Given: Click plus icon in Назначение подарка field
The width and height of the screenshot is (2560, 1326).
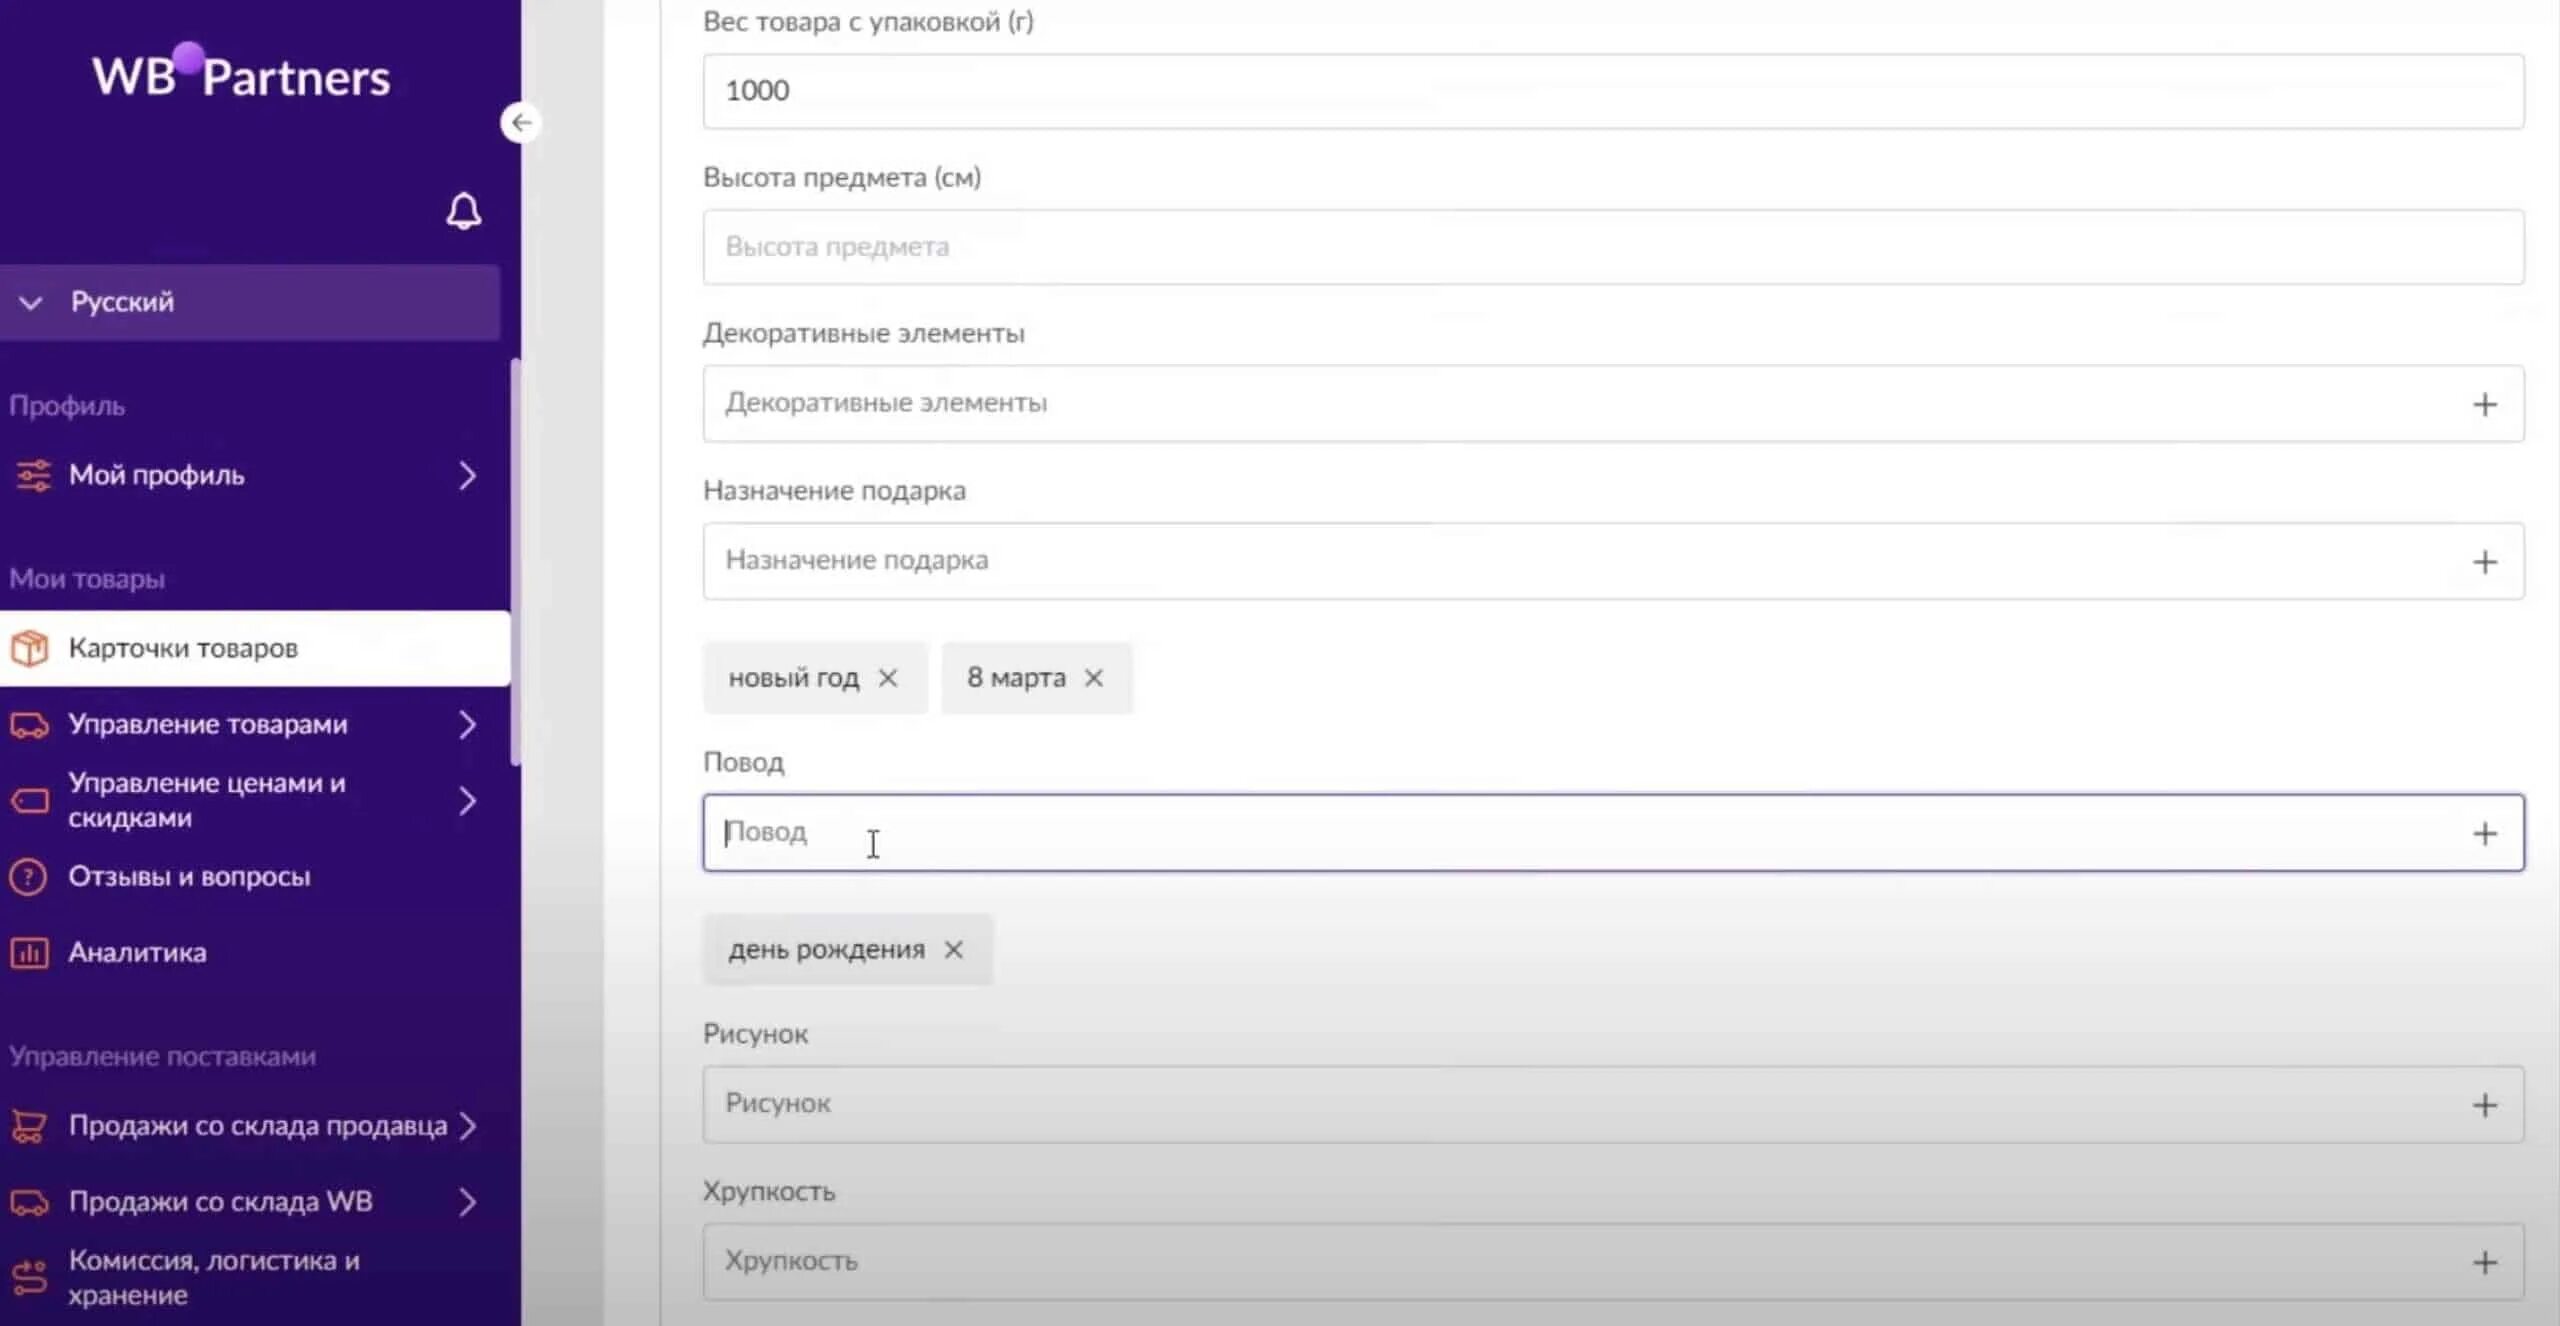Looking at the screenshot, I should click(2484, 561).
